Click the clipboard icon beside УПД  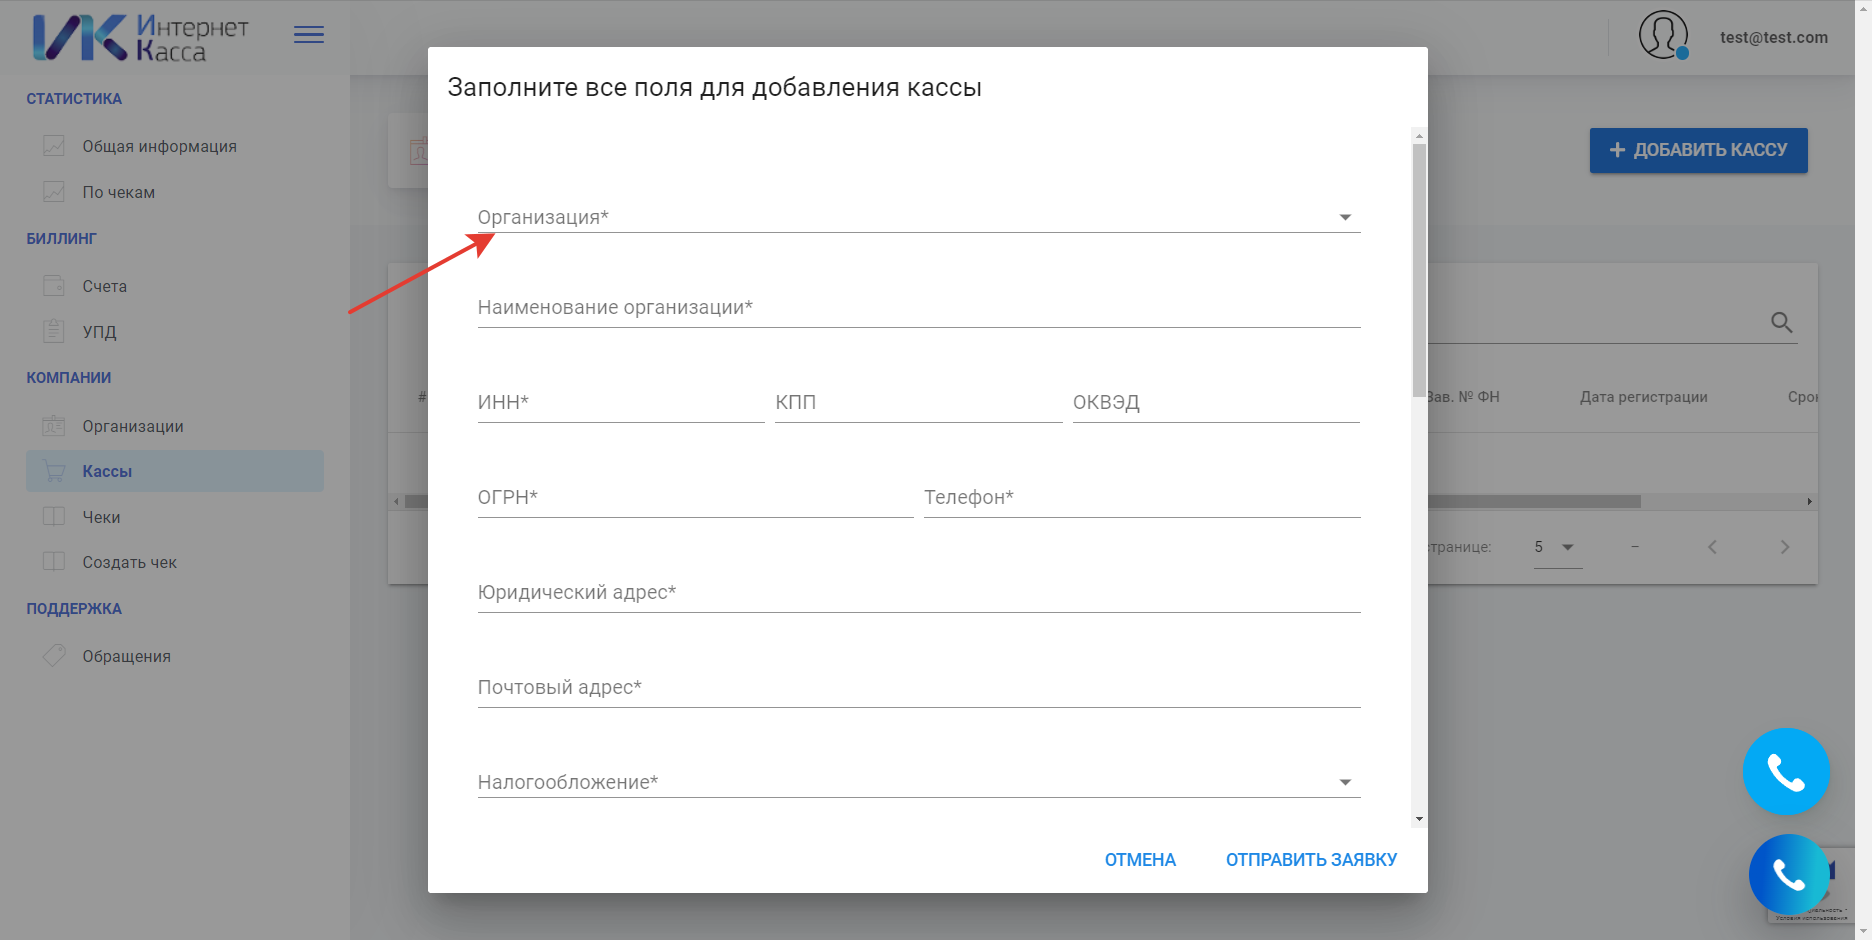(54, 331)
